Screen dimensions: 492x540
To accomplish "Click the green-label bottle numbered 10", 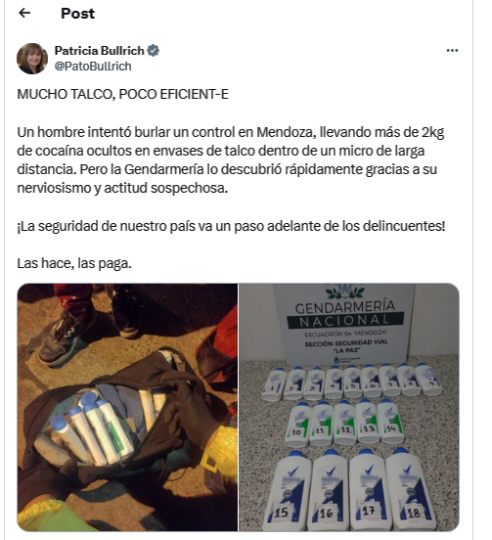I will pyautogui.click(x=298, y=424).
